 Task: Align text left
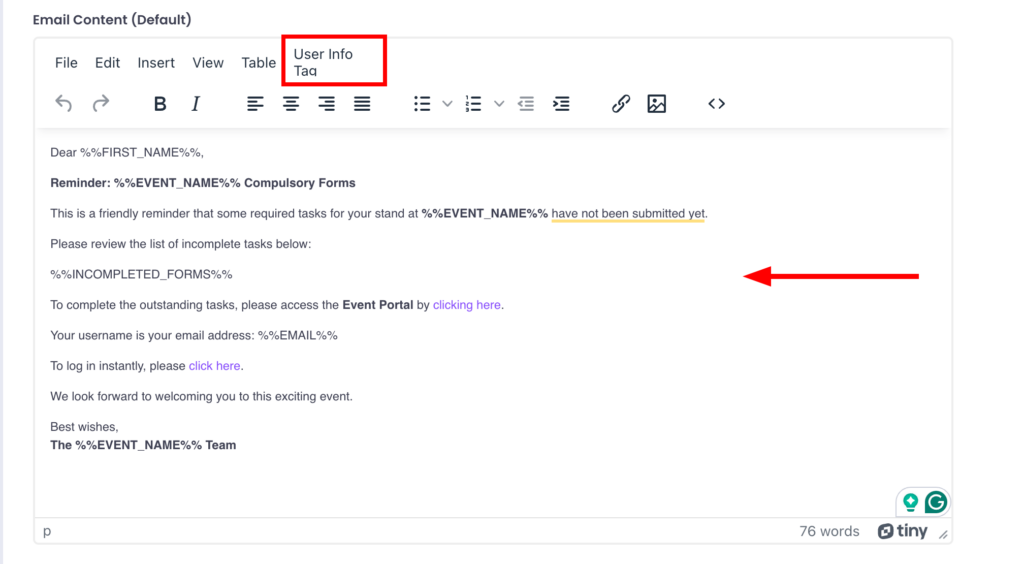[256, 104]
